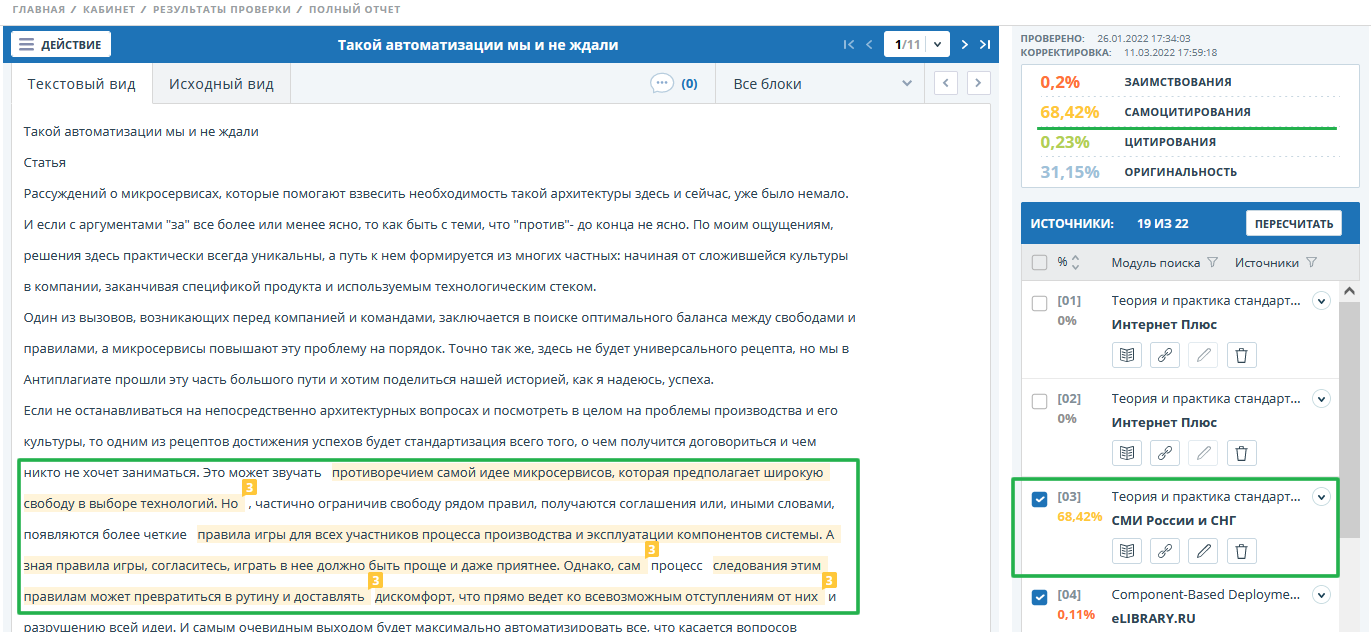Toggle the select-all sources checkbox

(x=1039, y=263)
